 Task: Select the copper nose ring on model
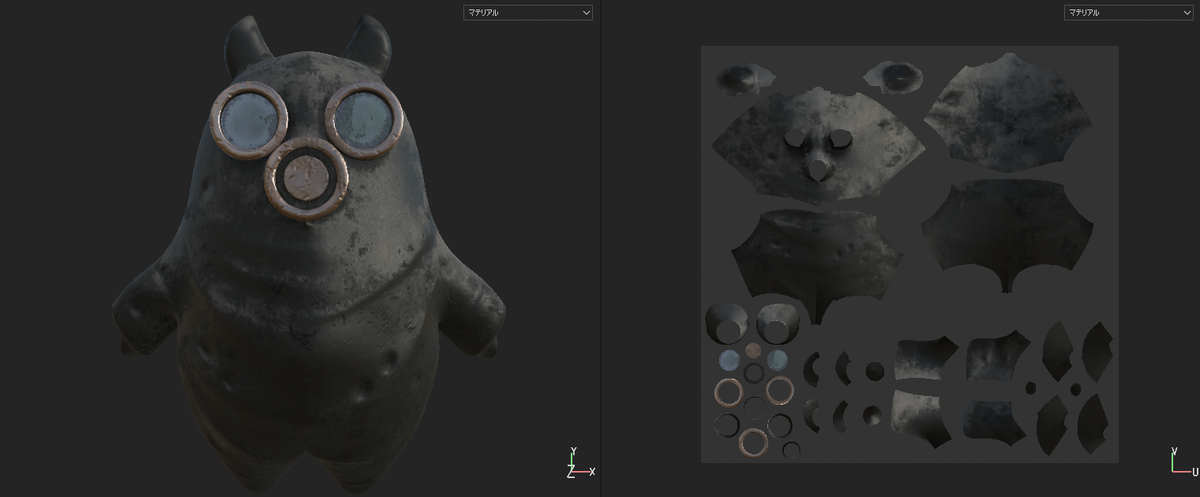pyautogui.click(x=306, y=180)
